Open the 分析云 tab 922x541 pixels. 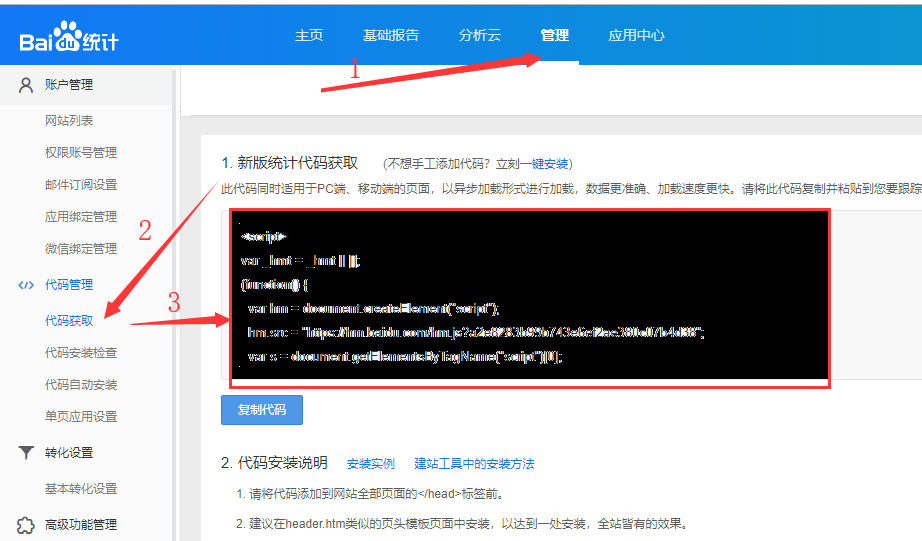pyautogui.click(x=480, y=35)
